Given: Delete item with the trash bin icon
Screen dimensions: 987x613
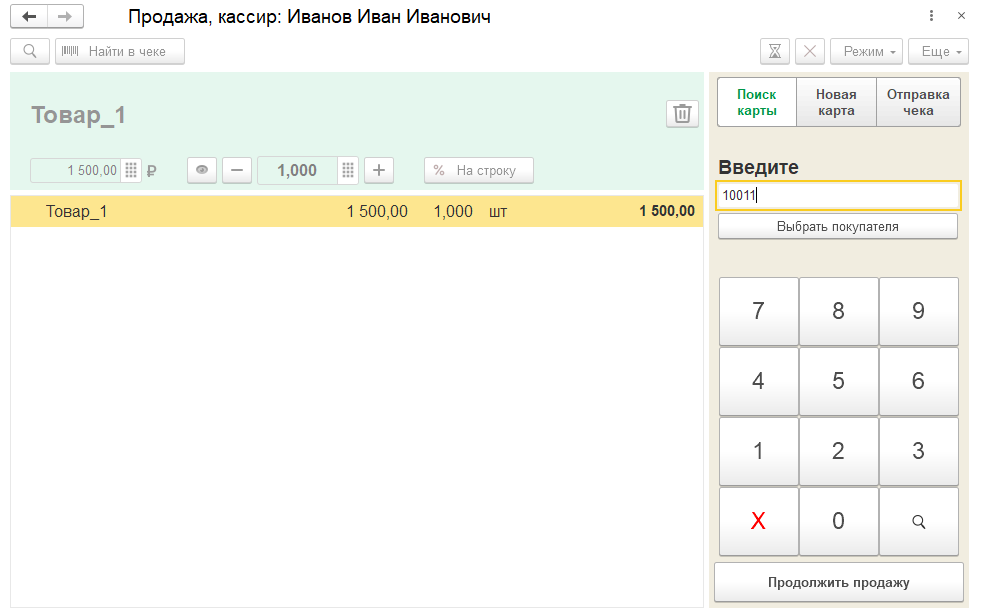Looking at the screenshot, I should [682, 114].
